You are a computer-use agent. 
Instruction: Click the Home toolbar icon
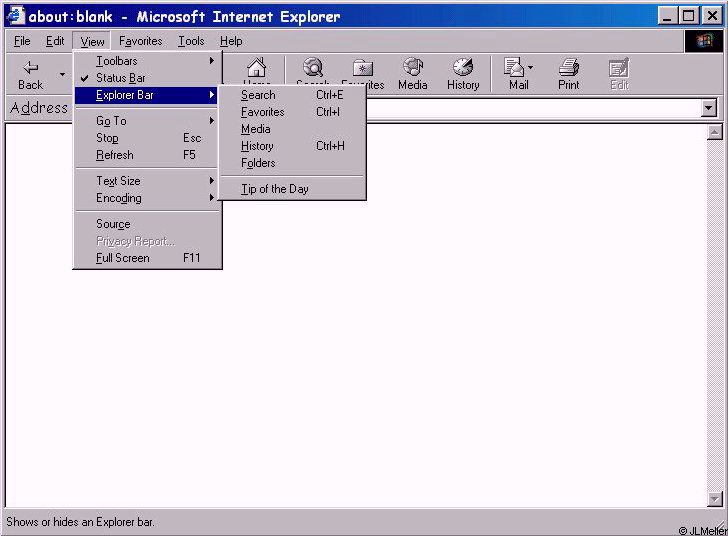click(256, 68)
